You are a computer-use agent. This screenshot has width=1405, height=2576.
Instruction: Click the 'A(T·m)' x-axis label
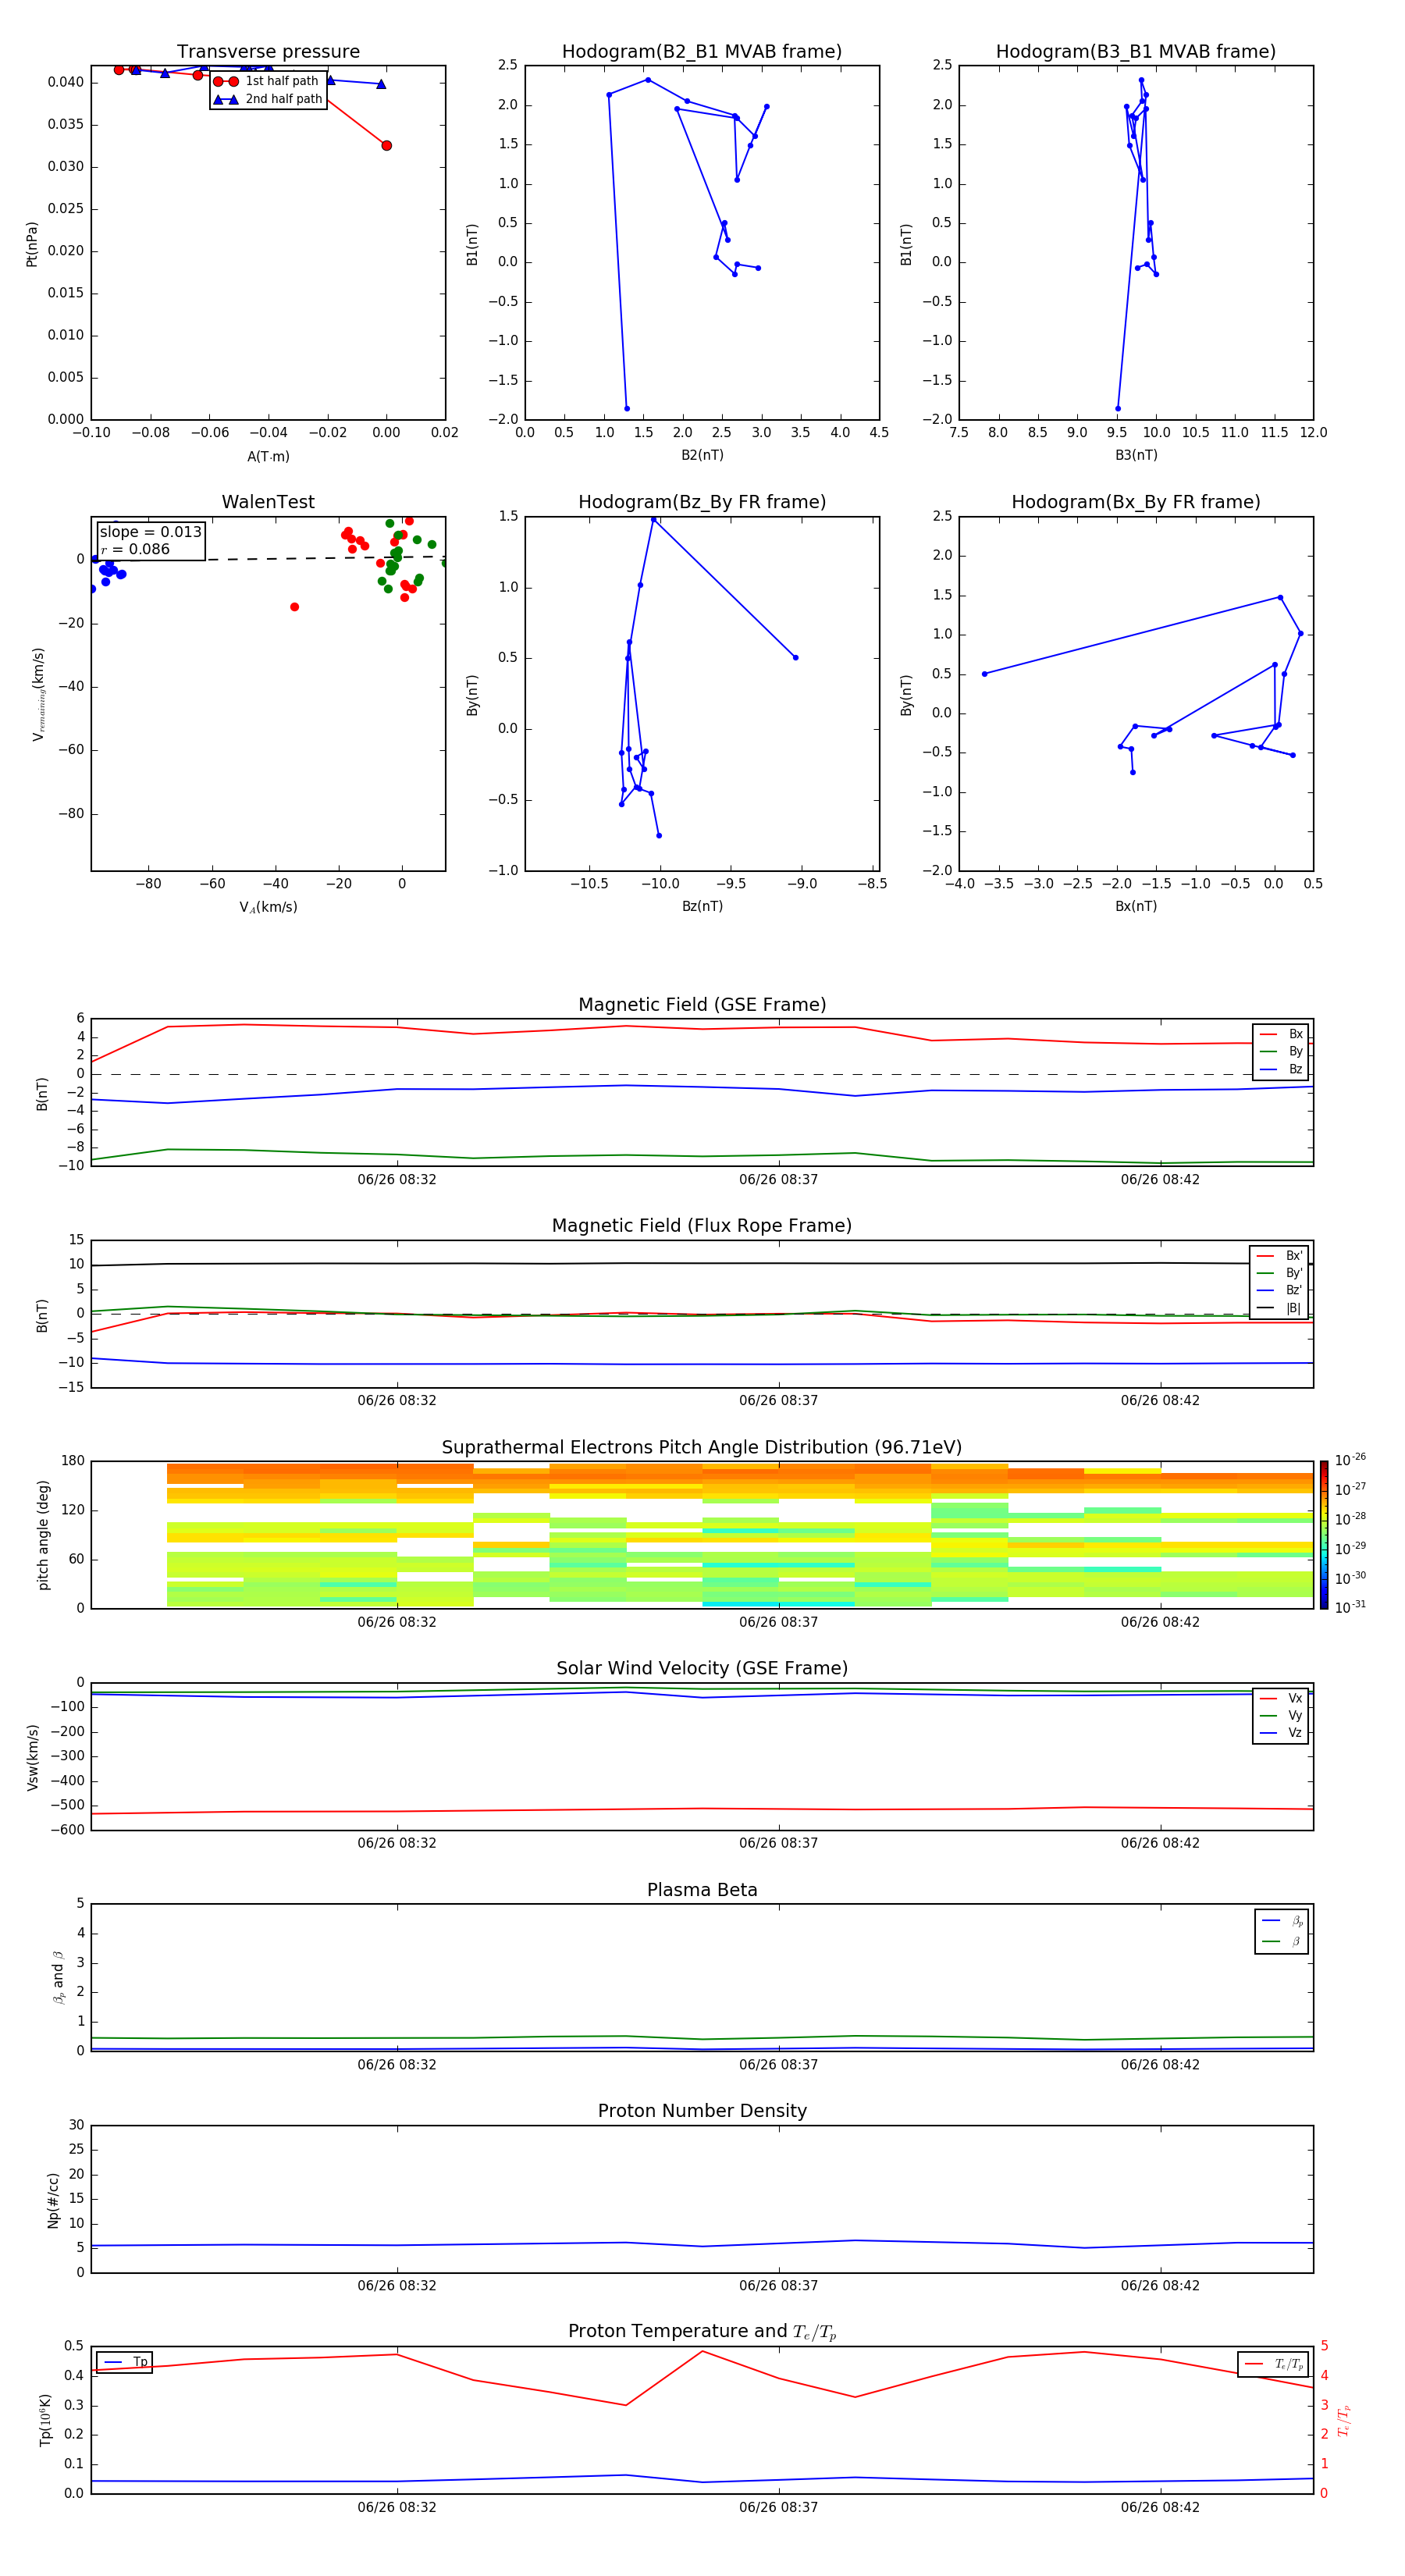pyautogui.click(x=268, y=457)
